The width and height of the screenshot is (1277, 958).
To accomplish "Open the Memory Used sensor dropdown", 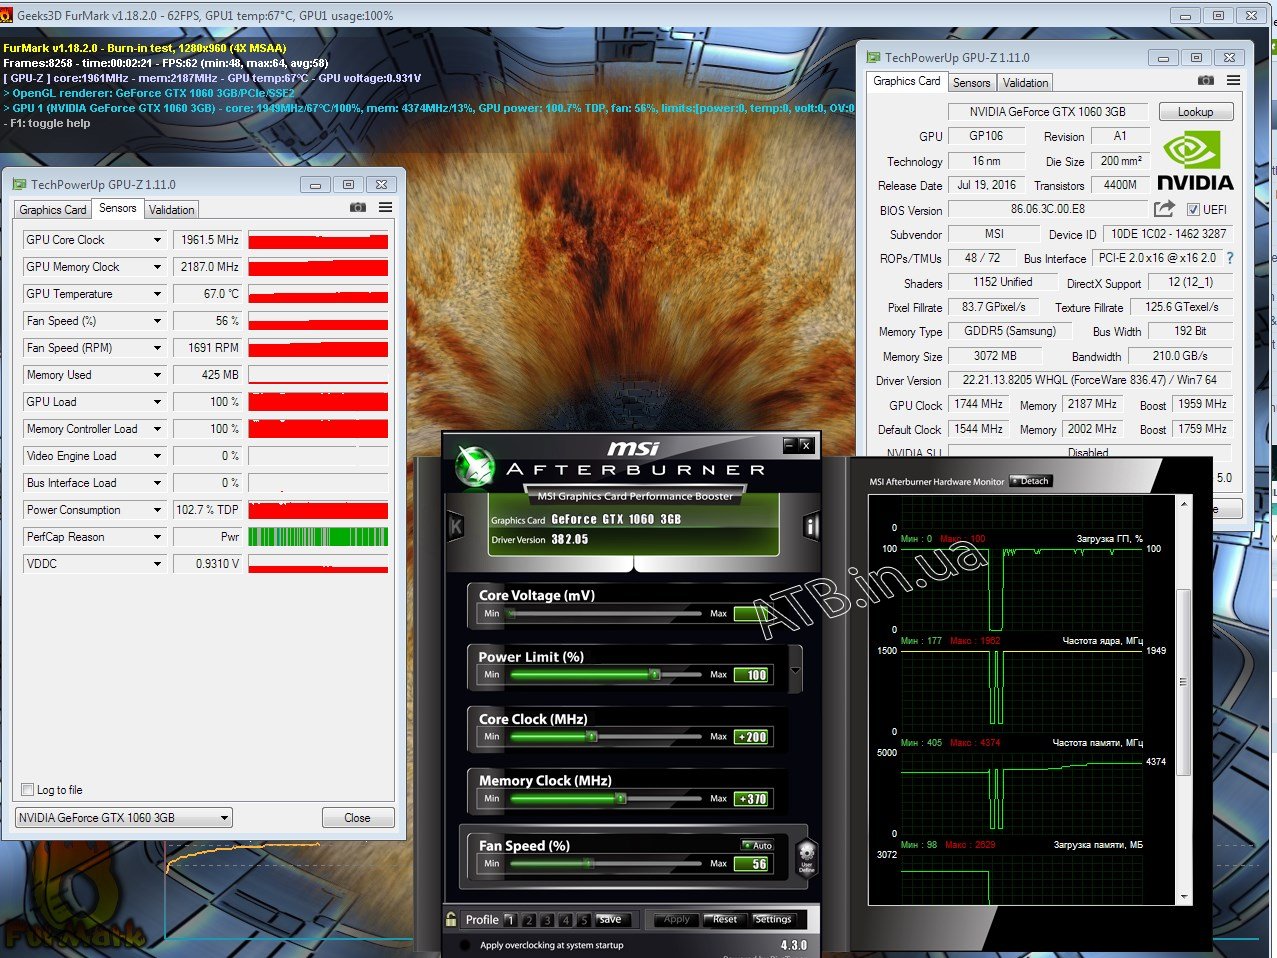I will (x=157, y=375).
